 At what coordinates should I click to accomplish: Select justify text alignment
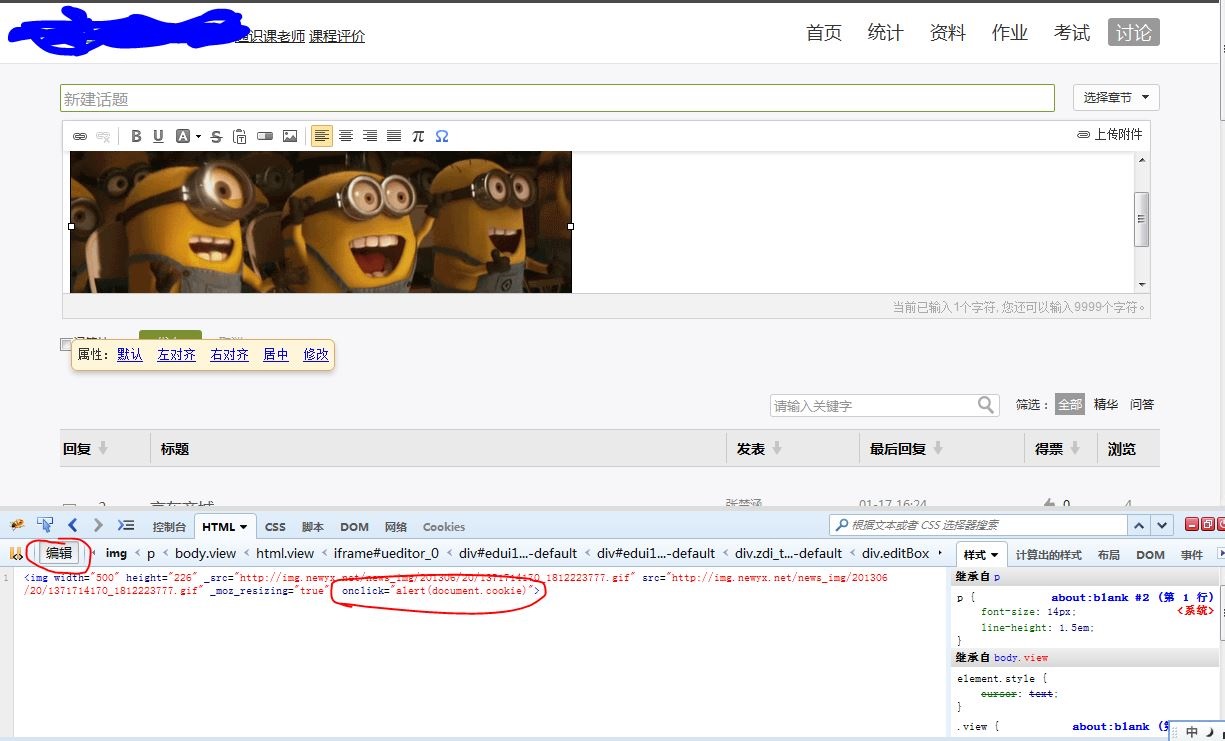pos(394,136)
